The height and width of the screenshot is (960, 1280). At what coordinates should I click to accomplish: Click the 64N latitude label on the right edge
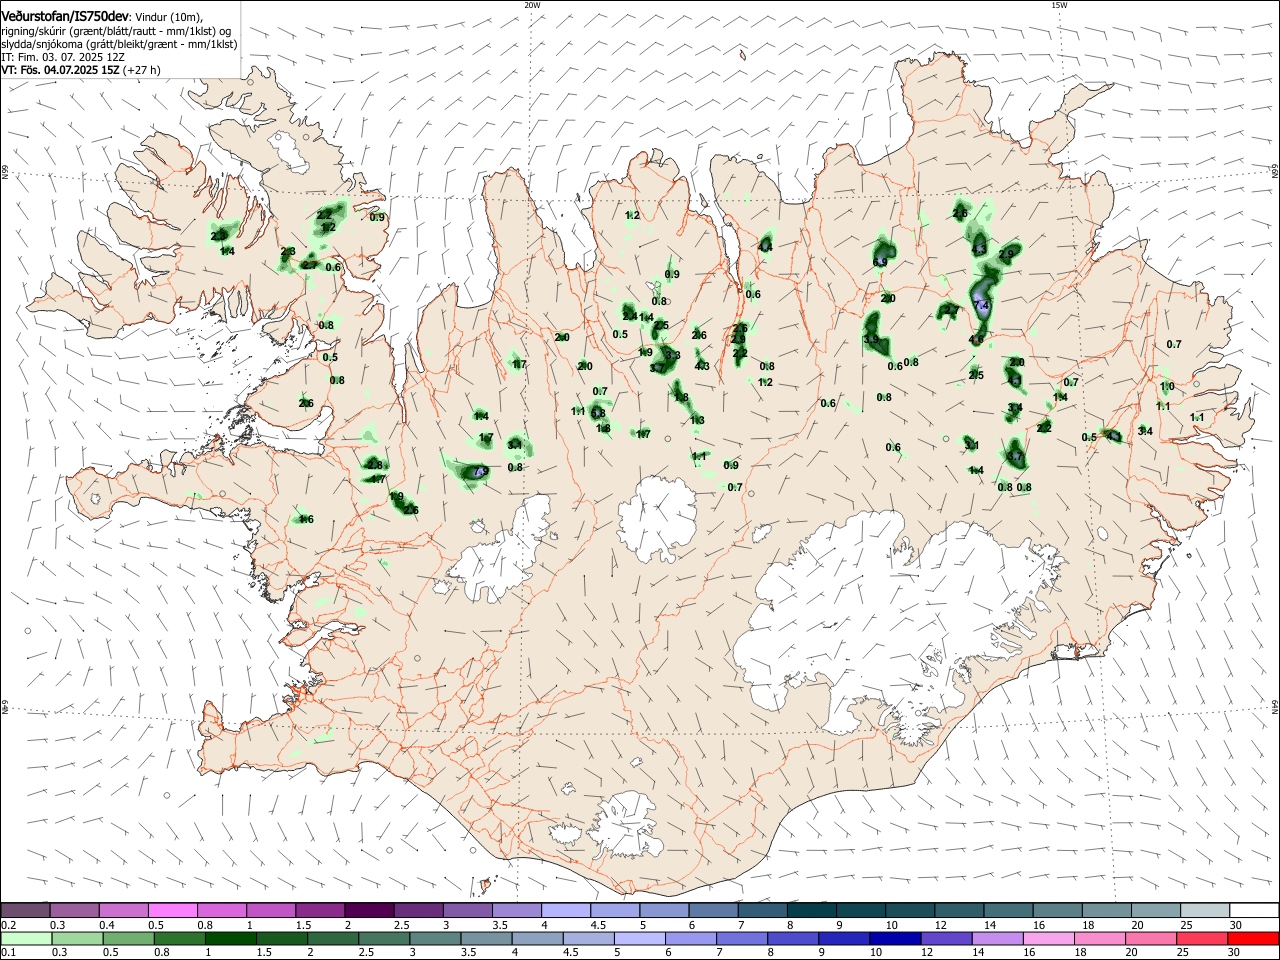pos(1274,707)
